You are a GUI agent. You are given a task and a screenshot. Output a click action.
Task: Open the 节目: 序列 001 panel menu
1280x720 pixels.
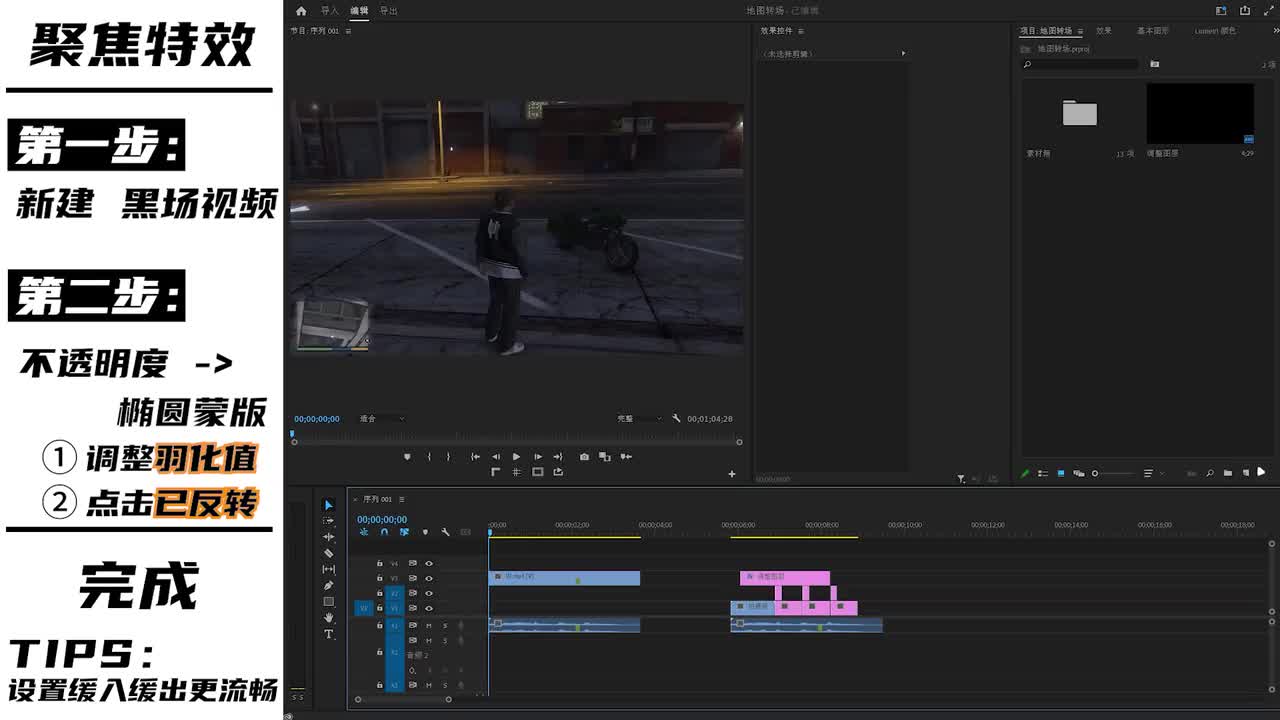pos(347,31)
